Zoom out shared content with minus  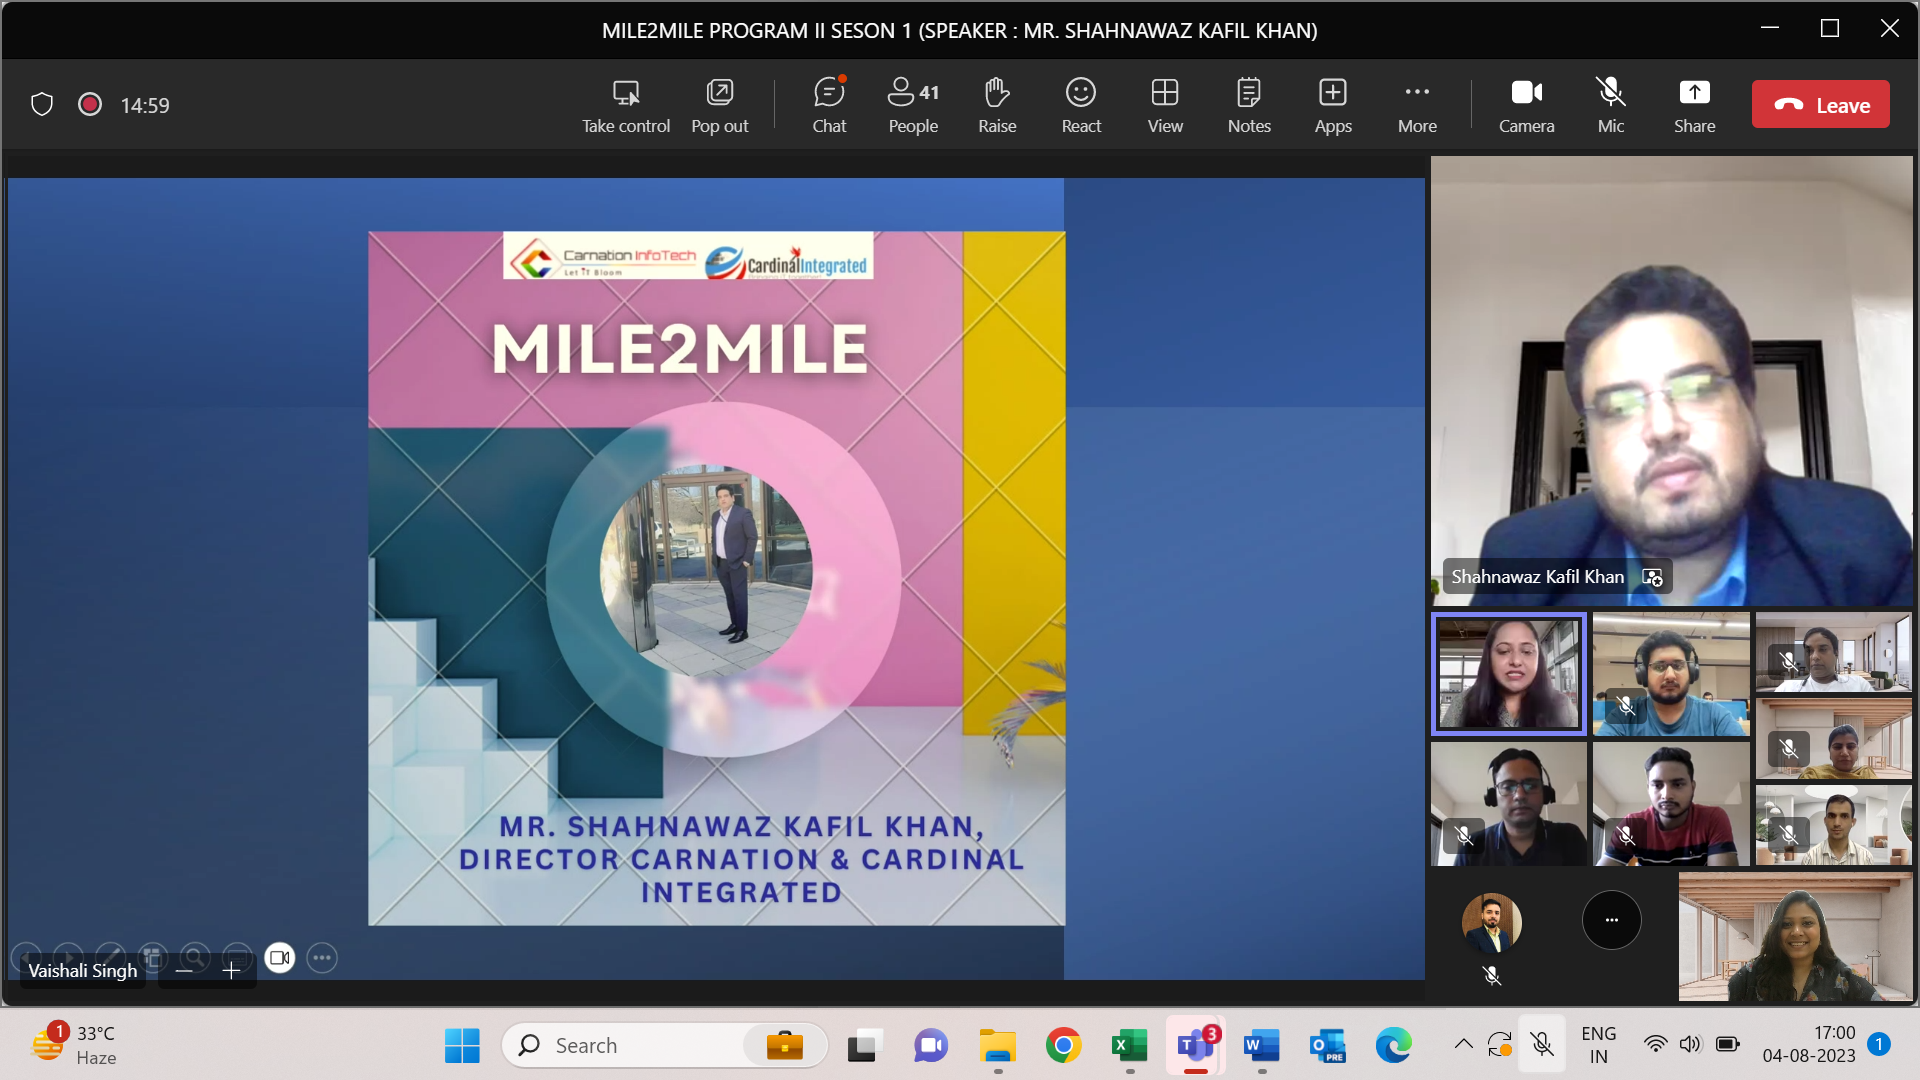pyautogui.click(x=184, y=971)
